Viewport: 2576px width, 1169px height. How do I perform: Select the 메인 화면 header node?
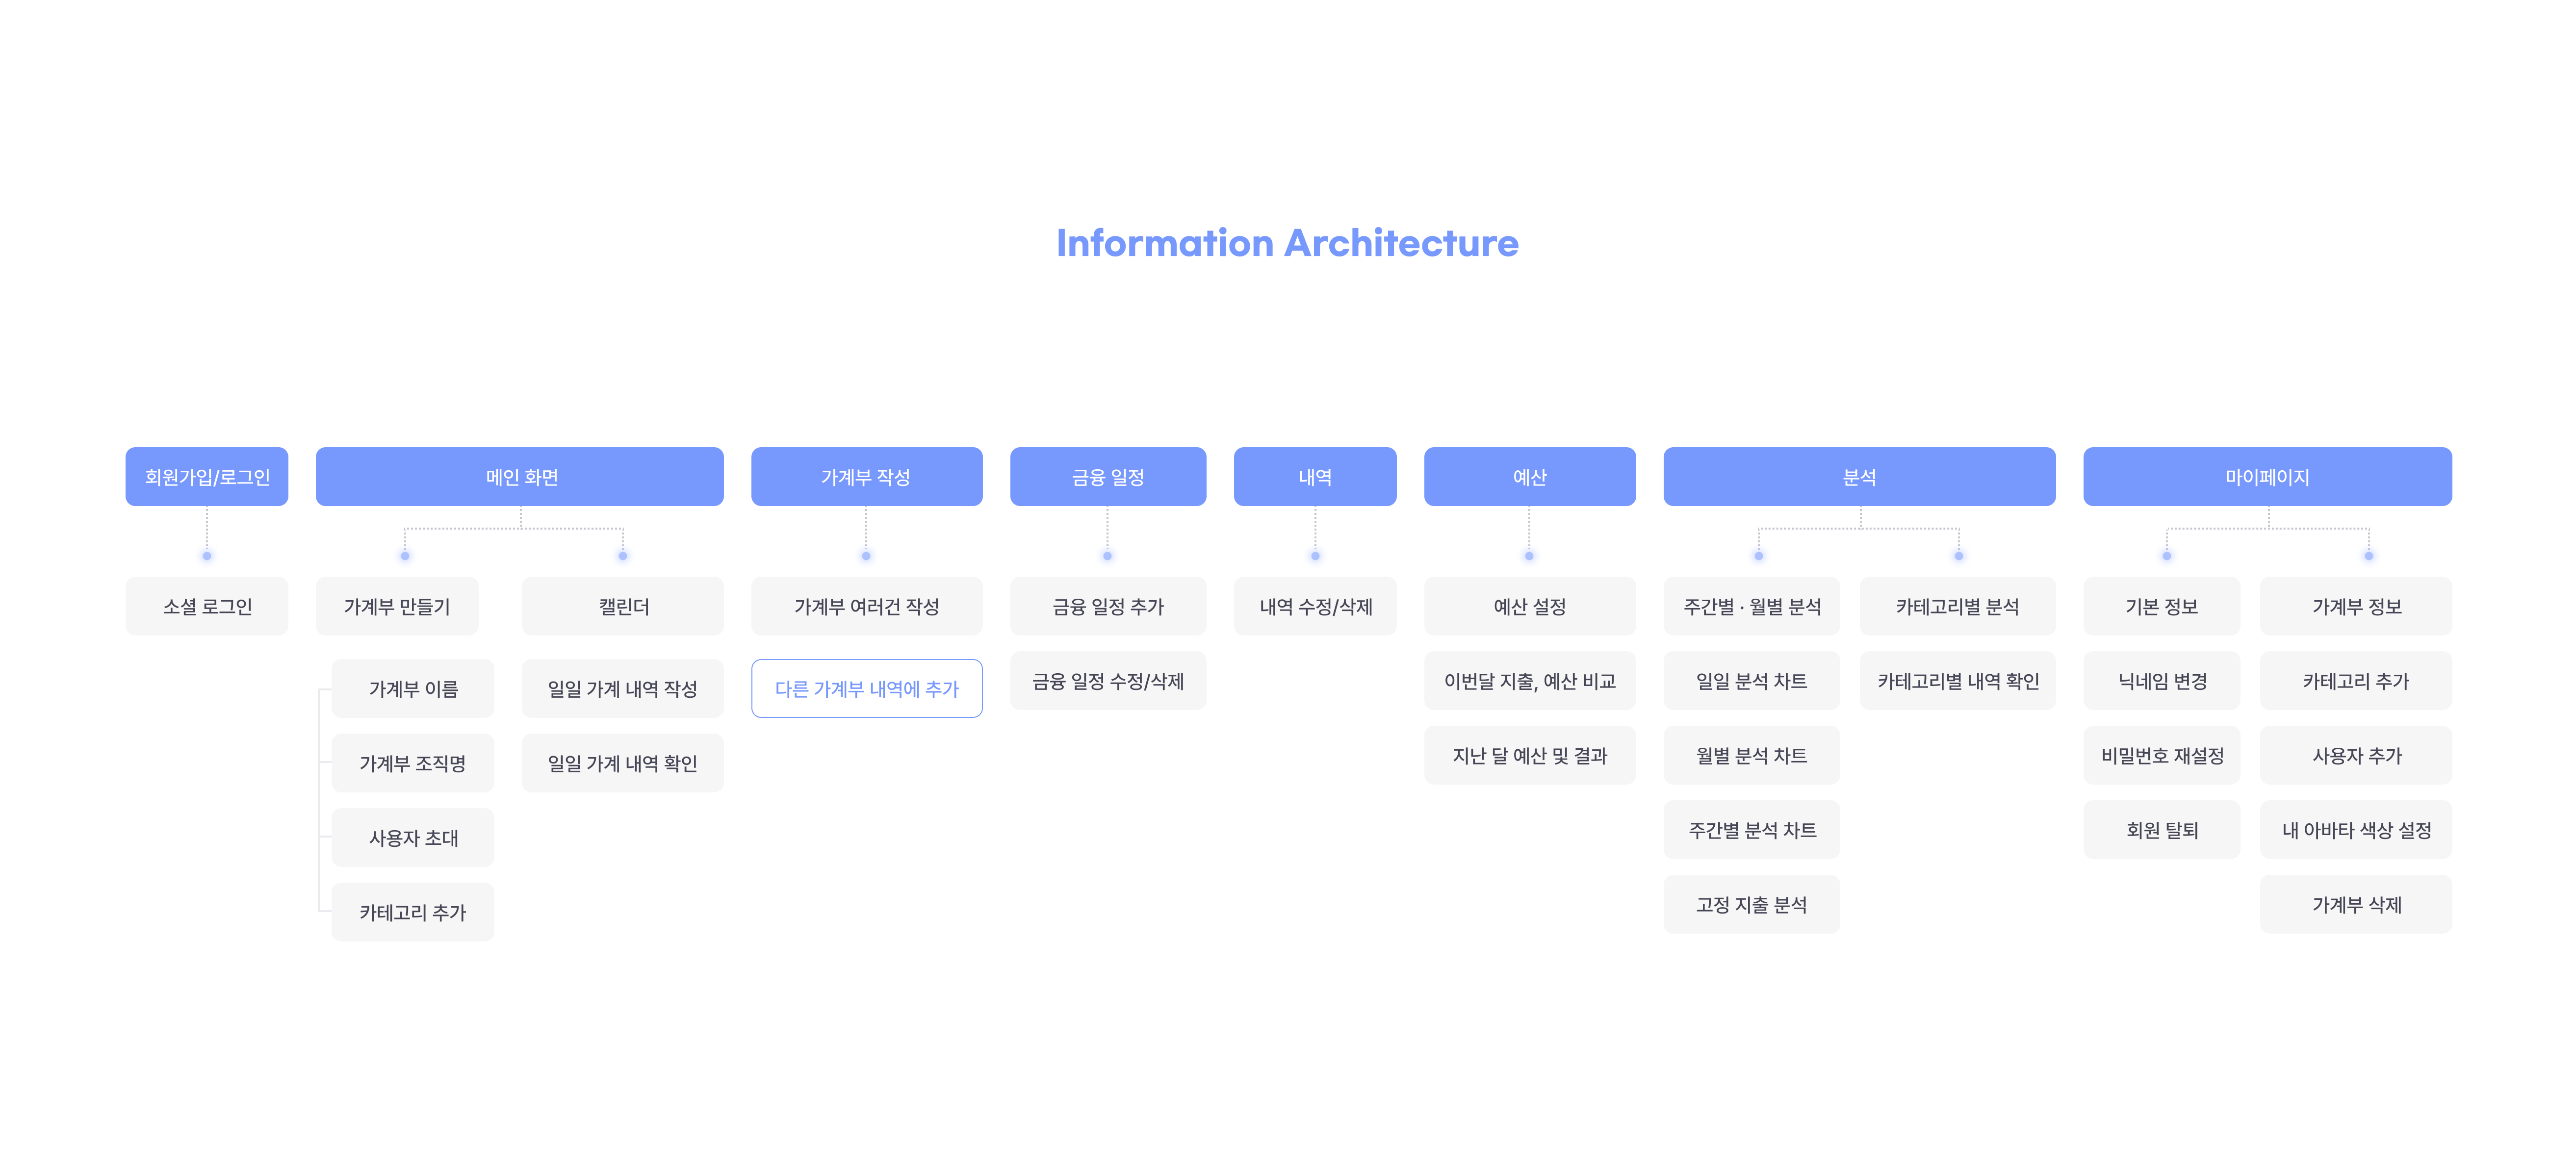[x=520, y=477]
